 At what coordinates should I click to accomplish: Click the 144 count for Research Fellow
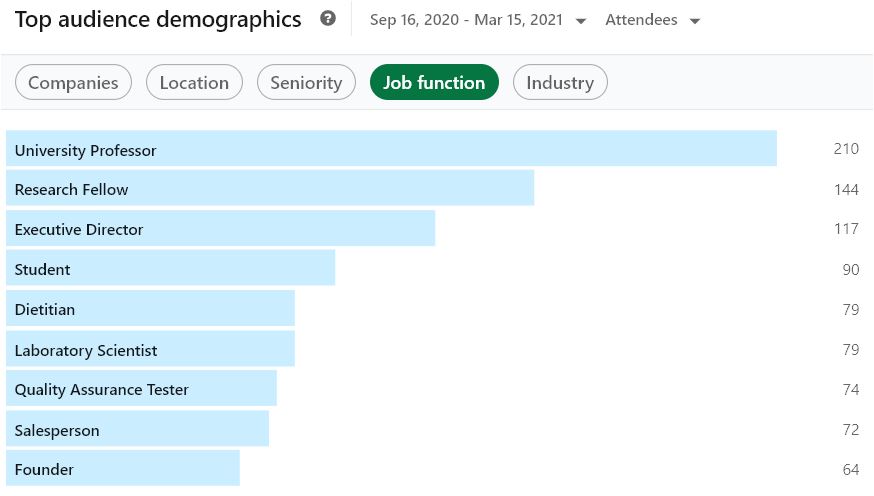coord(846,189)
